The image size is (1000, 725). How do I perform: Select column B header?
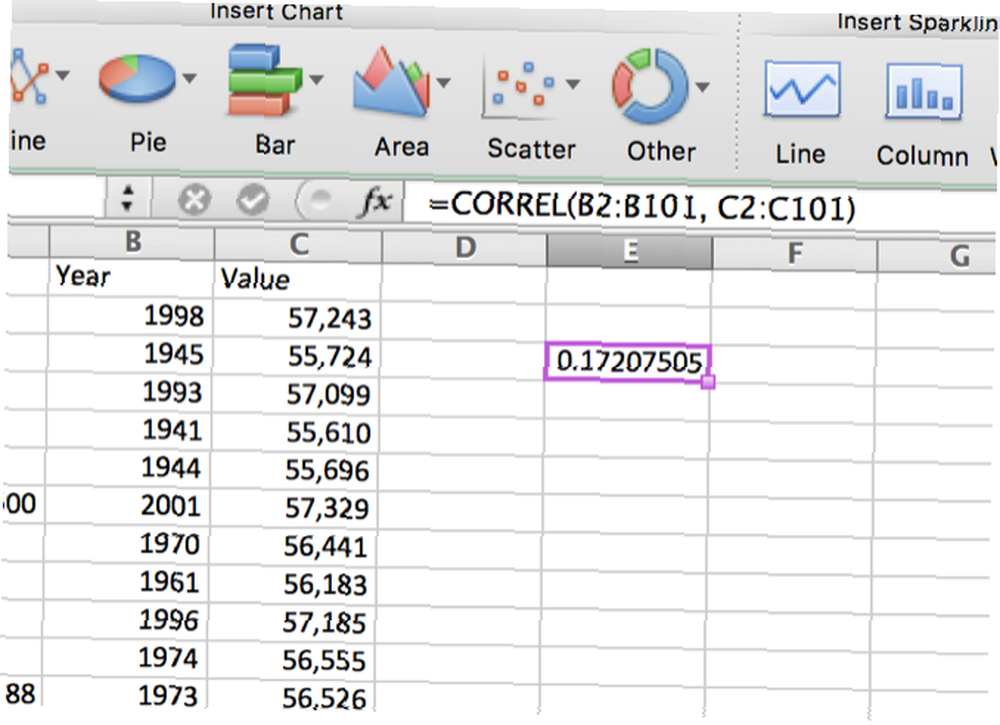click(x=132, y=241)
